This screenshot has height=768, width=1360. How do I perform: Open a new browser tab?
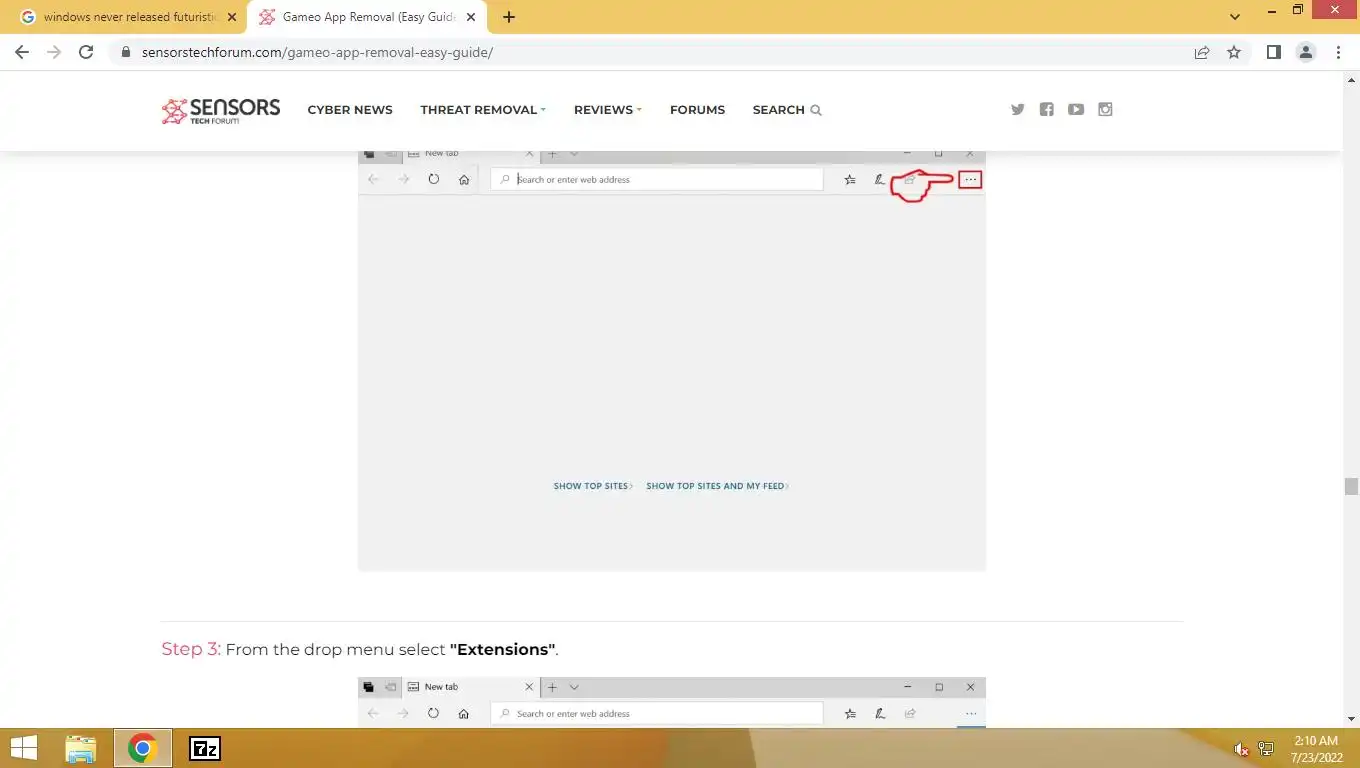coord(509,17)
